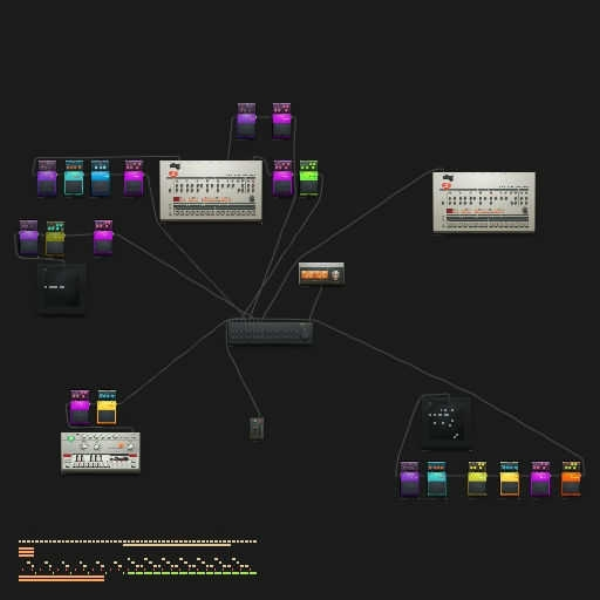Image resolution: width=600 pixels, height=600 pixels.
Task: Click the green button on the Bassline
Action: click(71, 439)
